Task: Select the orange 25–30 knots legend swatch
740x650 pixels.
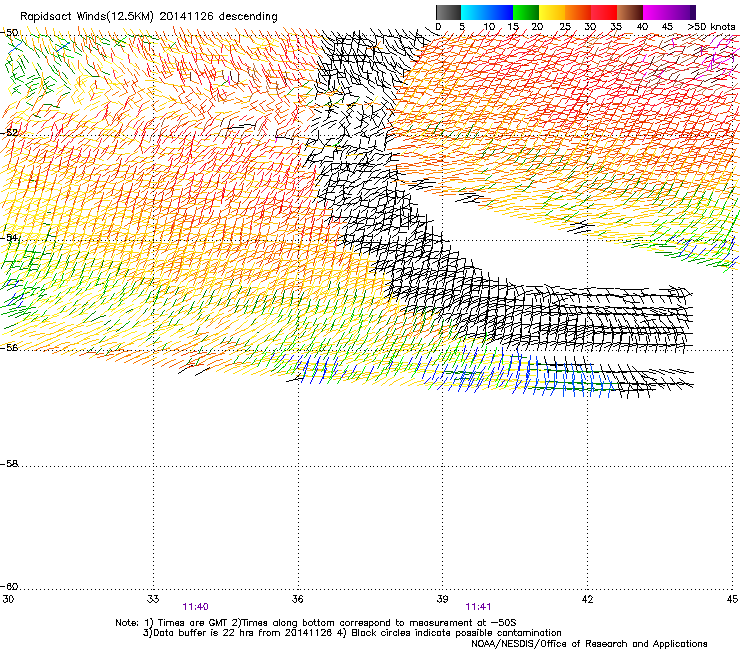Action: pos(578,12)
